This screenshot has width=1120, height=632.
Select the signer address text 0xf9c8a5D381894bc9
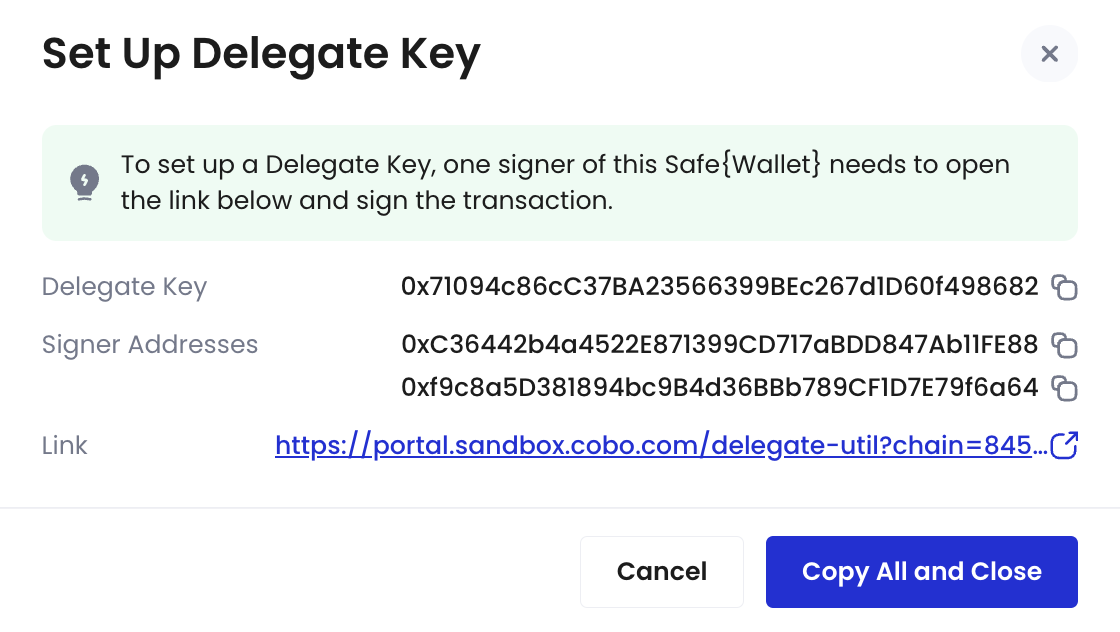coord(719,387)
